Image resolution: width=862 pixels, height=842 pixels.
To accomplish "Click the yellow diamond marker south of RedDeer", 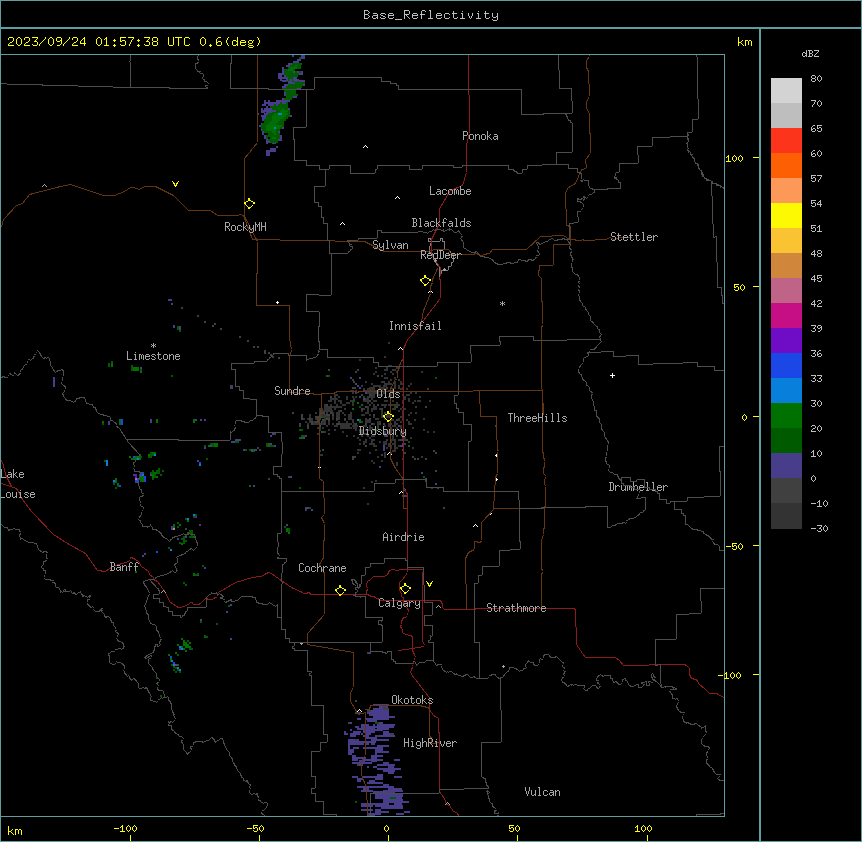I will [426, 281].
